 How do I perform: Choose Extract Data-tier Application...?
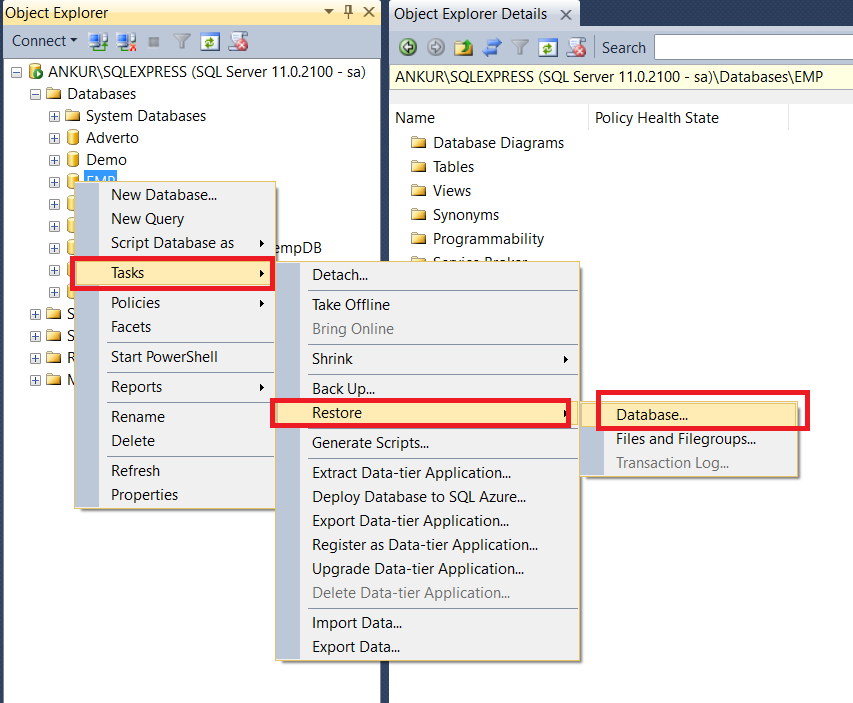pyautogui.click(x=428, y=473)
